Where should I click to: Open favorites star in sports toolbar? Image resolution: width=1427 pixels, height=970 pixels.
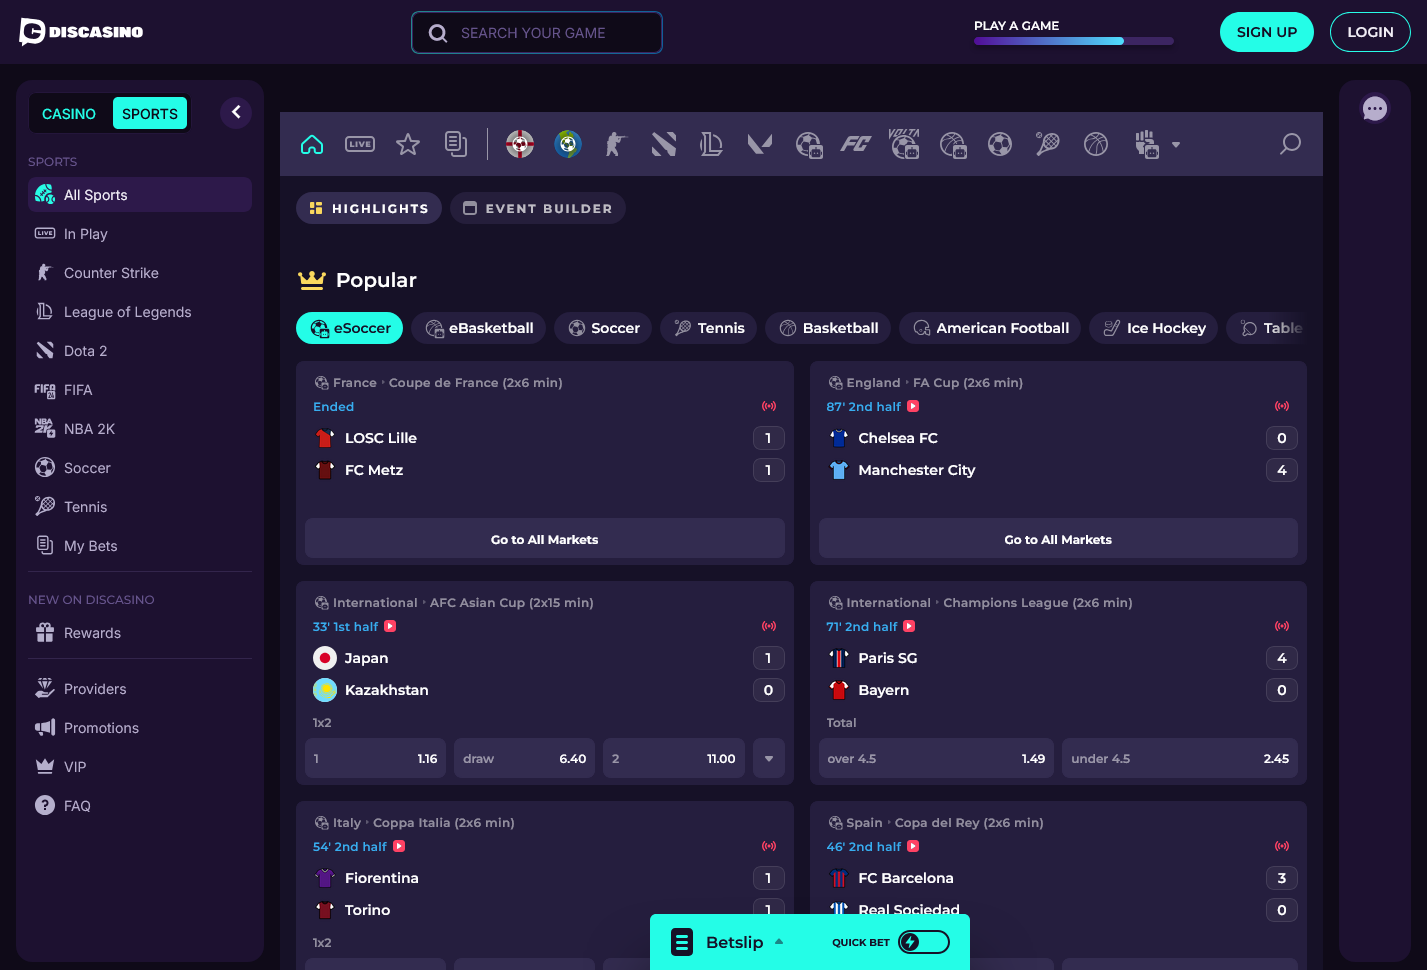coord(408,144)
